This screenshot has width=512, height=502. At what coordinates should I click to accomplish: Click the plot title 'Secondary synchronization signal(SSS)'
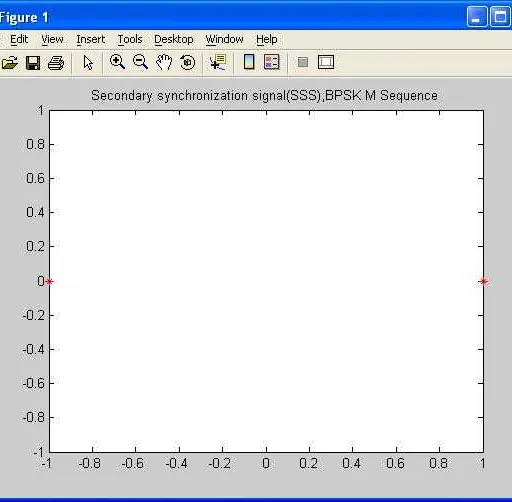click(207, 96)
